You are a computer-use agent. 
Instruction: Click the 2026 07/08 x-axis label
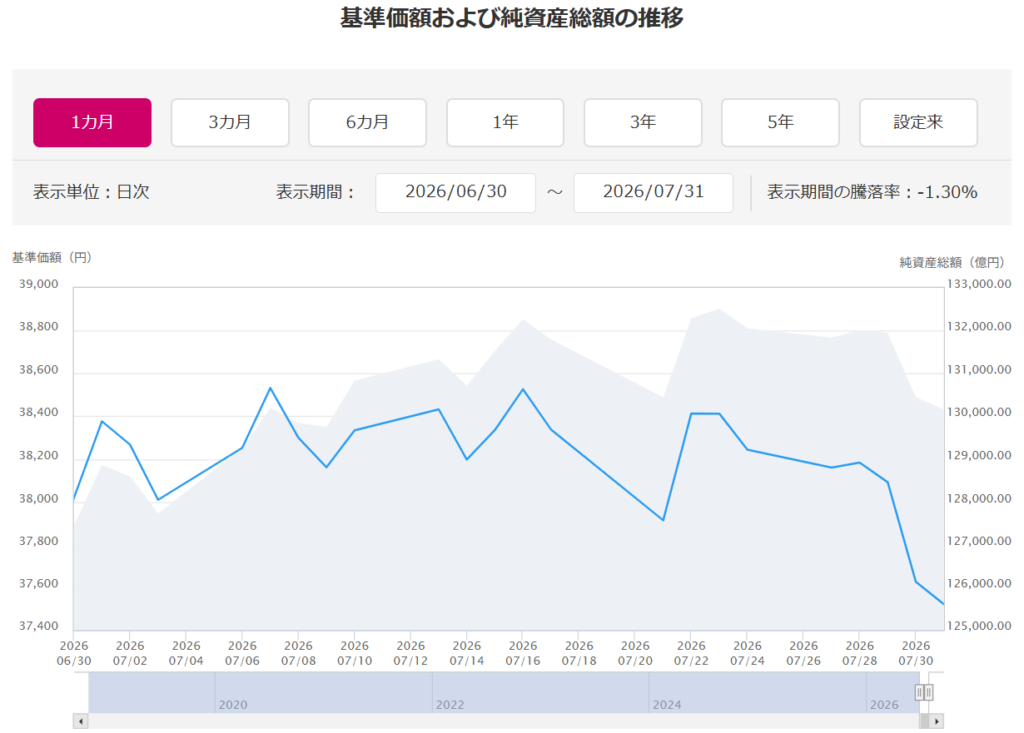pos(298,653)
